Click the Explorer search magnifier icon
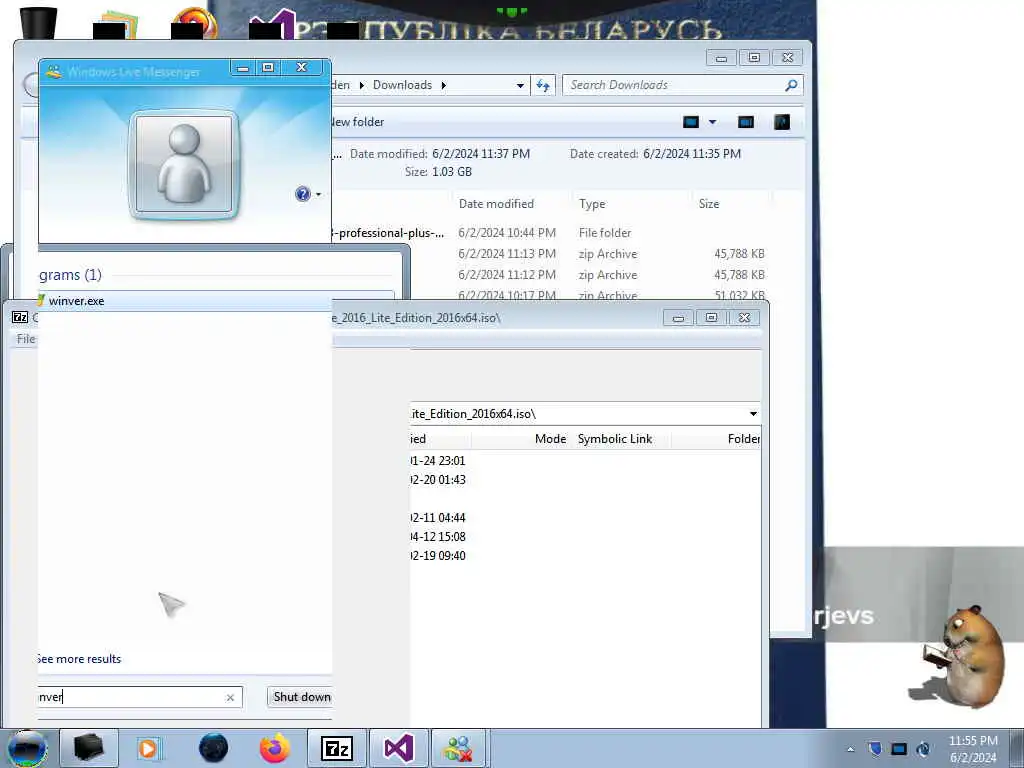Viewport: 1024px width, 768px height. click(x=791, y=85)
